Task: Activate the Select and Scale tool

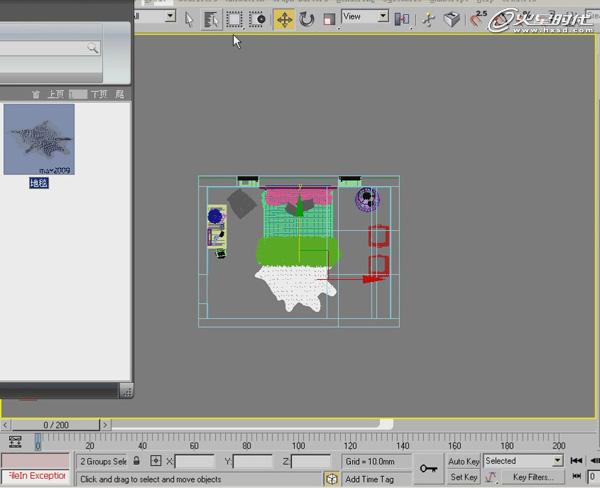Action: pyautogui.click(x=328, y=18)
